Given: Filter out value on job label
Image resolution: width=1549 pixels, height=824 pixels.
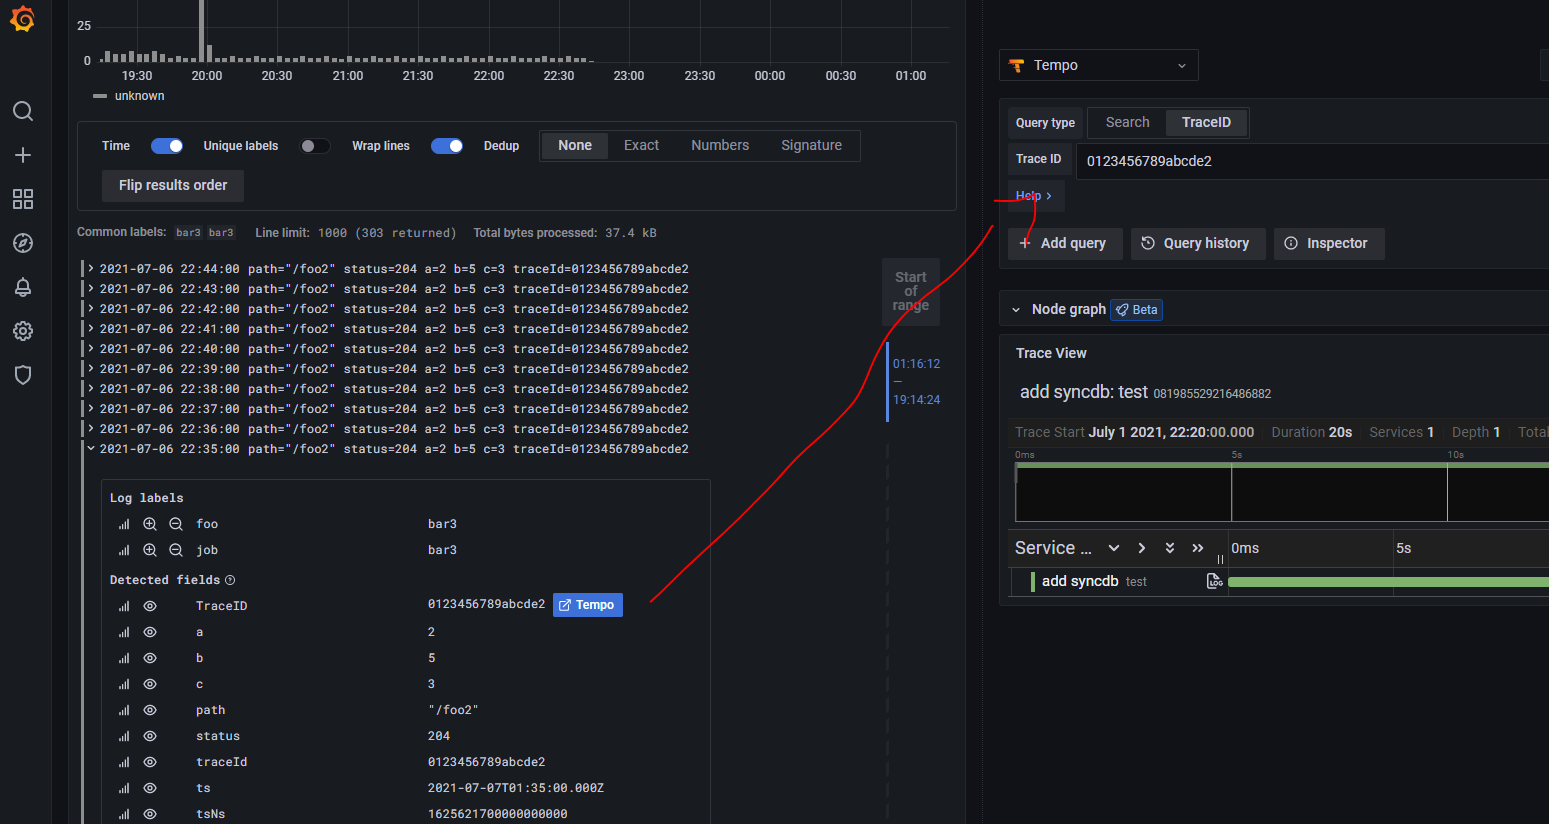Looking at the screenshot, I should pyautogui.click(x=176, y=550).
